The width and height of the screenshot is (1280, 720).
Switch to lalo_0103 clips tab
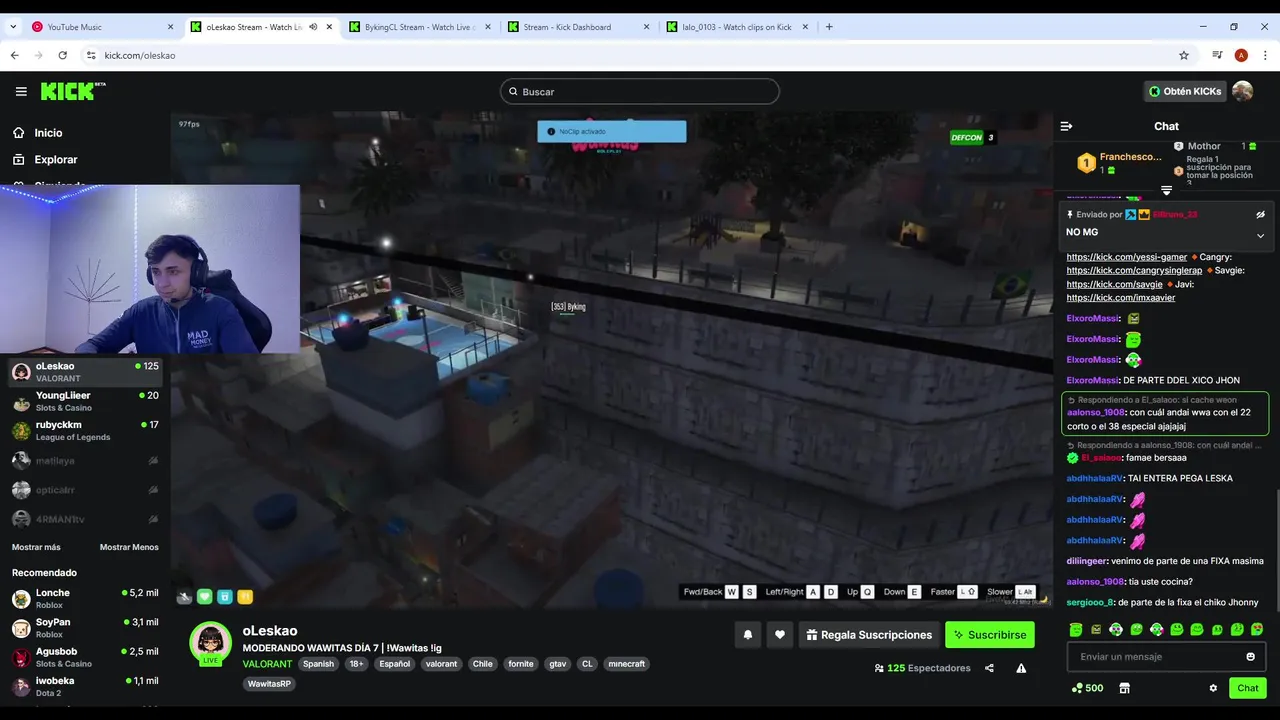738,27
